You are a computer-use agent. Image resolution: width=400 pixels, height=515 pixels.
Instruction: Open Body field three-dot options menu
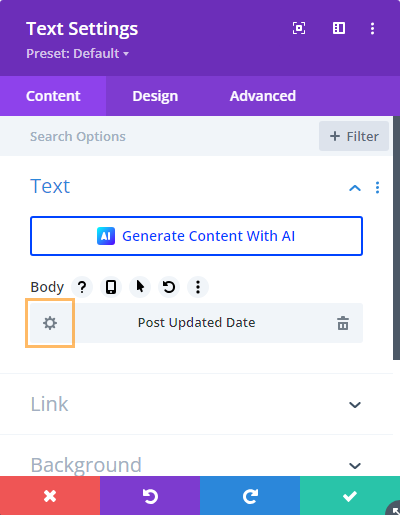[198, 287]
